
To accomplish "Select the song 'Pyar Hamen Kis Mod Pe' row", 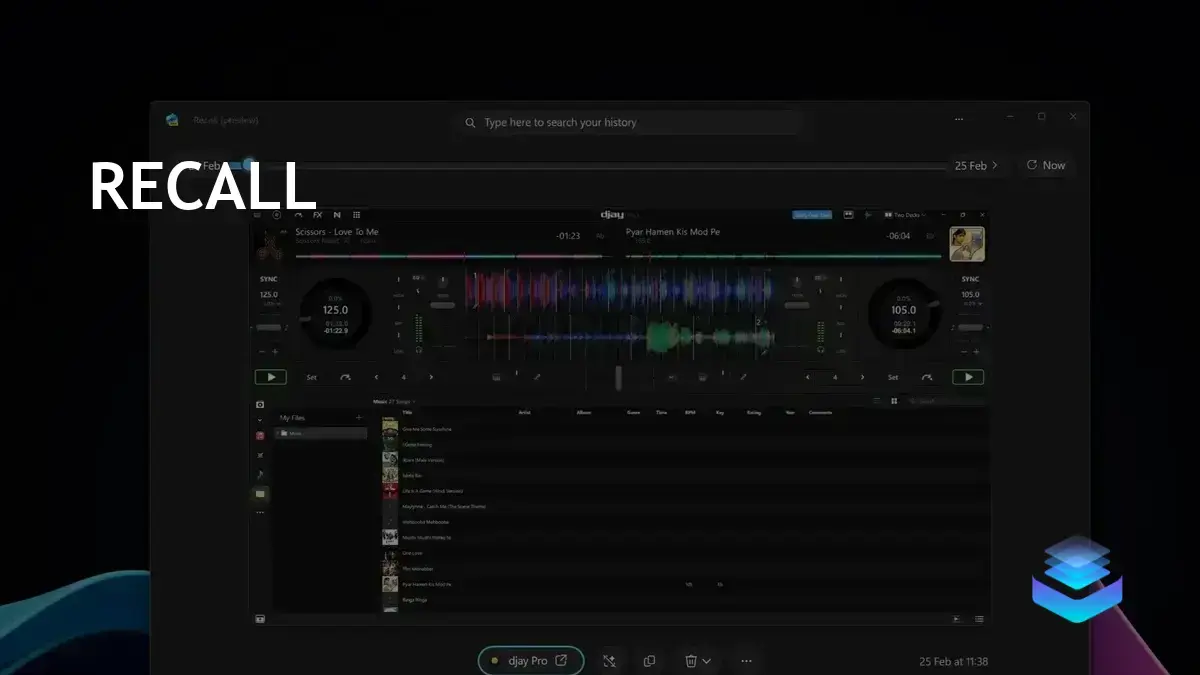I will coord(685,584).
